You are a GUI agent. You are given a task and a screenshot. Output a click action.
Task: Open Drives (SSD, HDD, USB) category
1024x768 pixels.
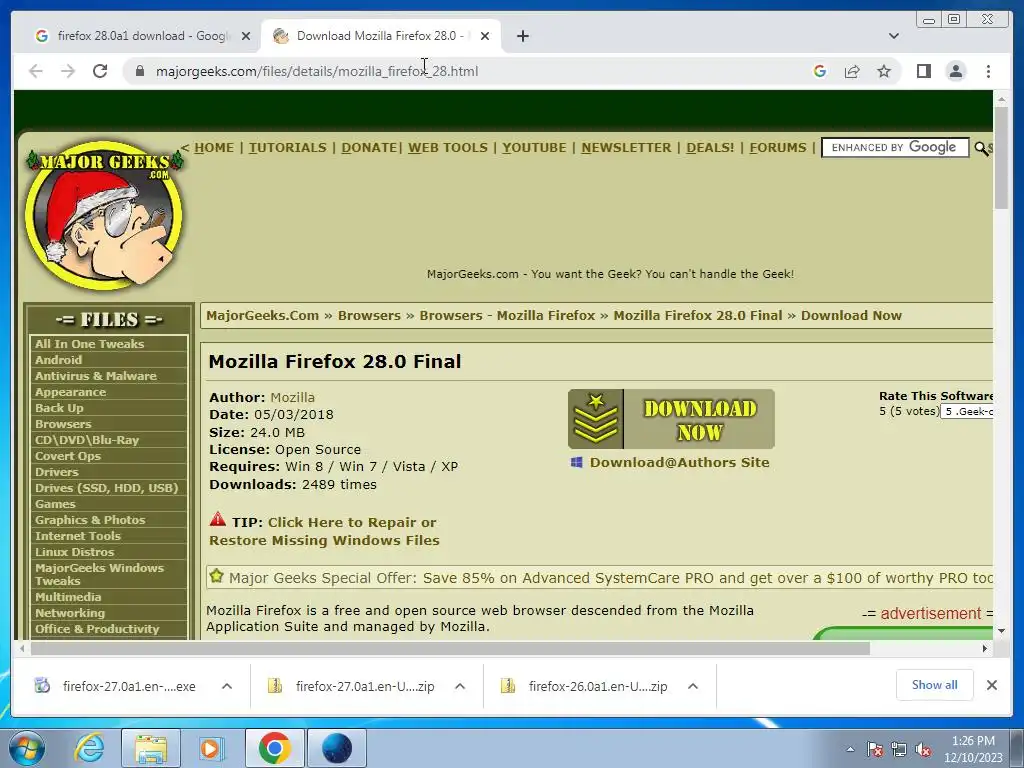tap(106, 488)
